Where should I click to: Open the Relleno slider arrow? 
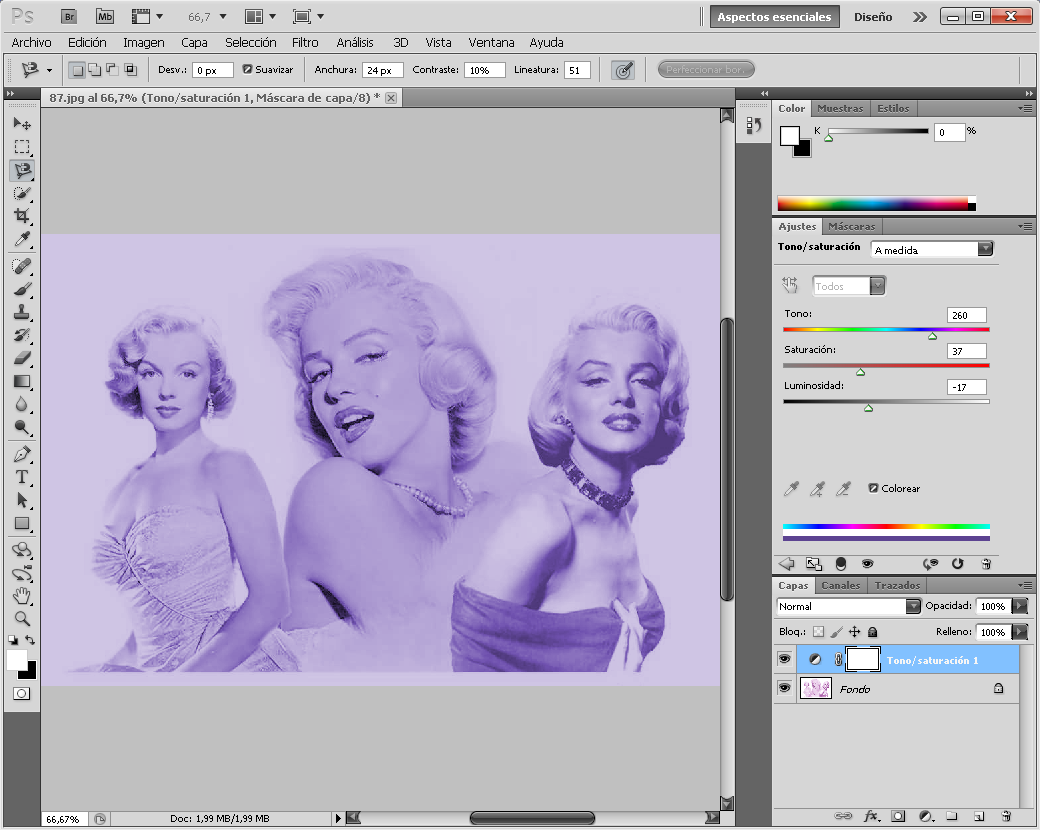(1020, 632)
